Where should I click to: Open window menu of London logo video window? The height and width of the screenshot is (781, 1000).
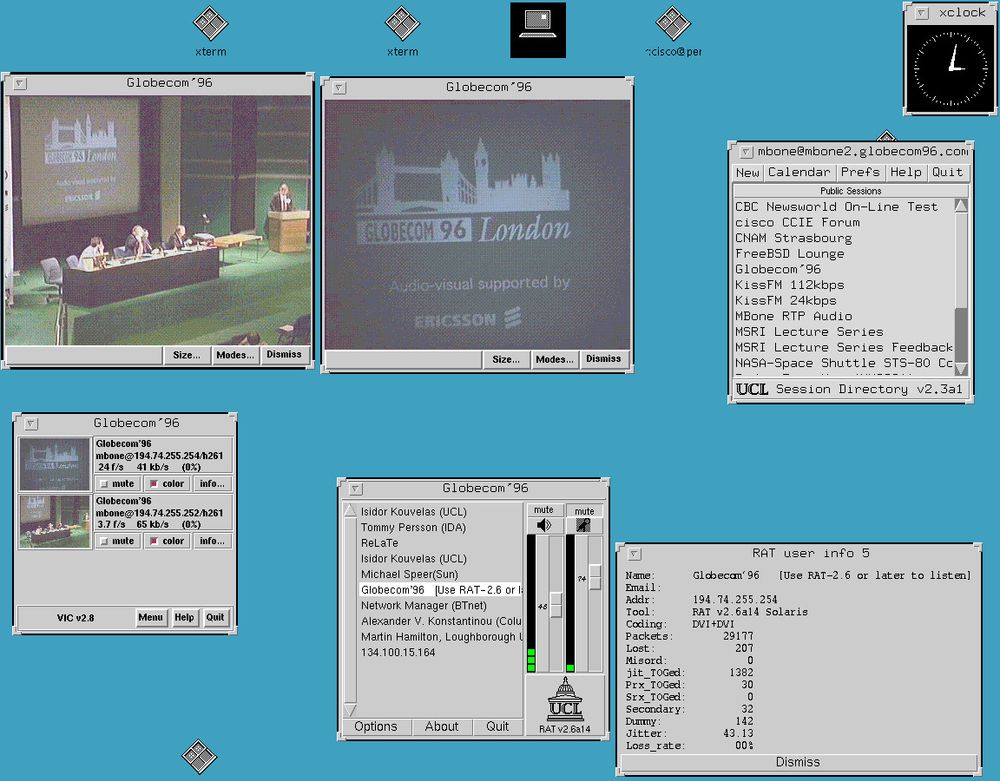pos(339,87)
